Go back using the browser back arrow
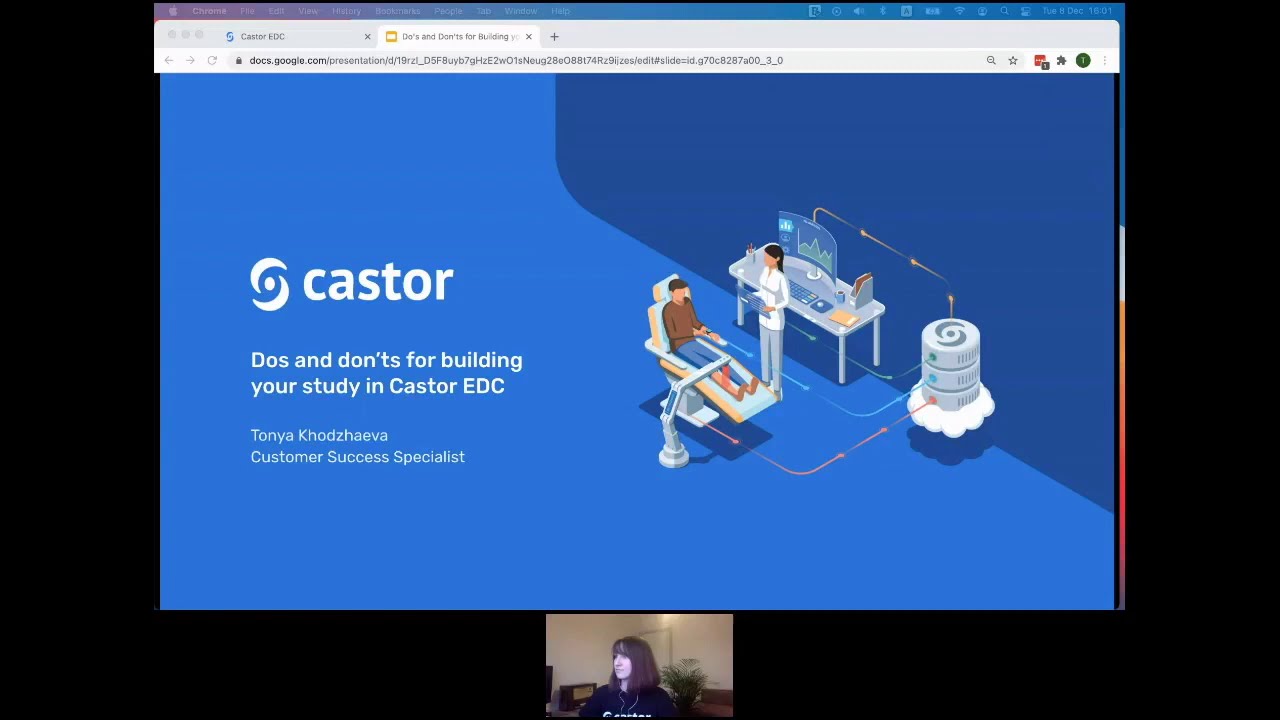Screen dimensions: 1280x720 pos(169,61)
